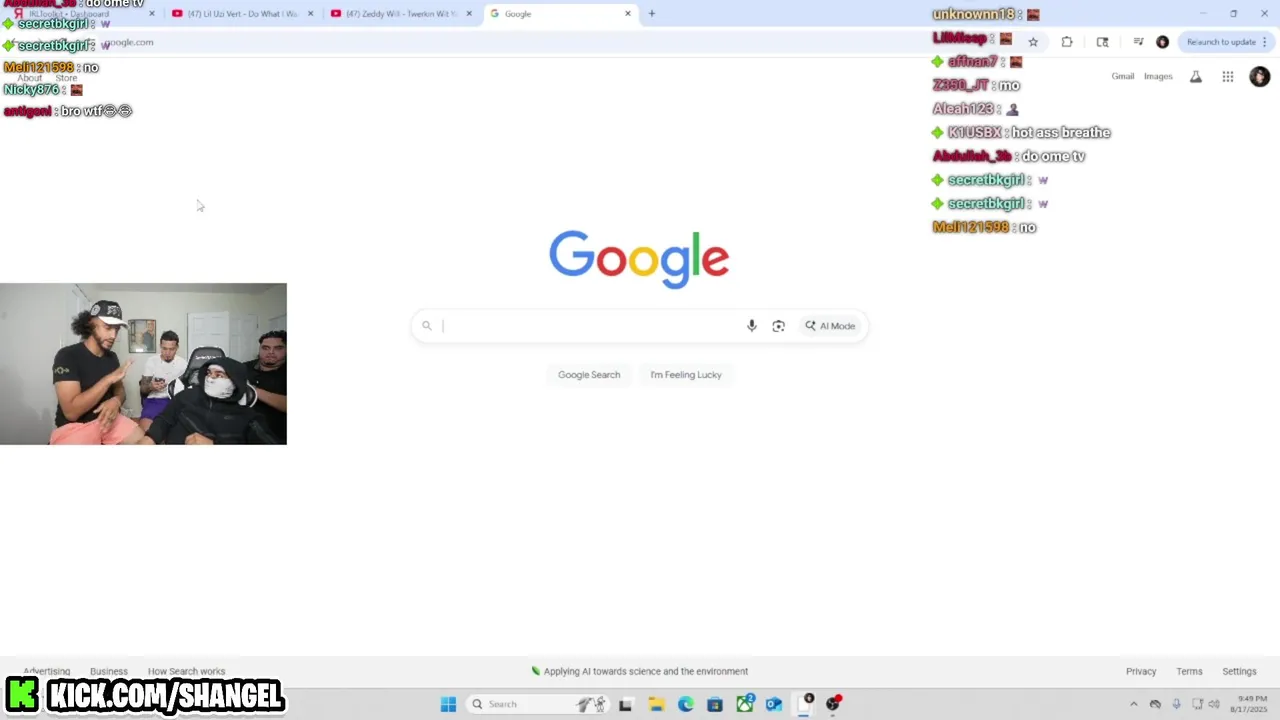Viewport: 1280px width, 720px height.
Task: Click the Windows taskbar Search box
Action: [537, 704]
